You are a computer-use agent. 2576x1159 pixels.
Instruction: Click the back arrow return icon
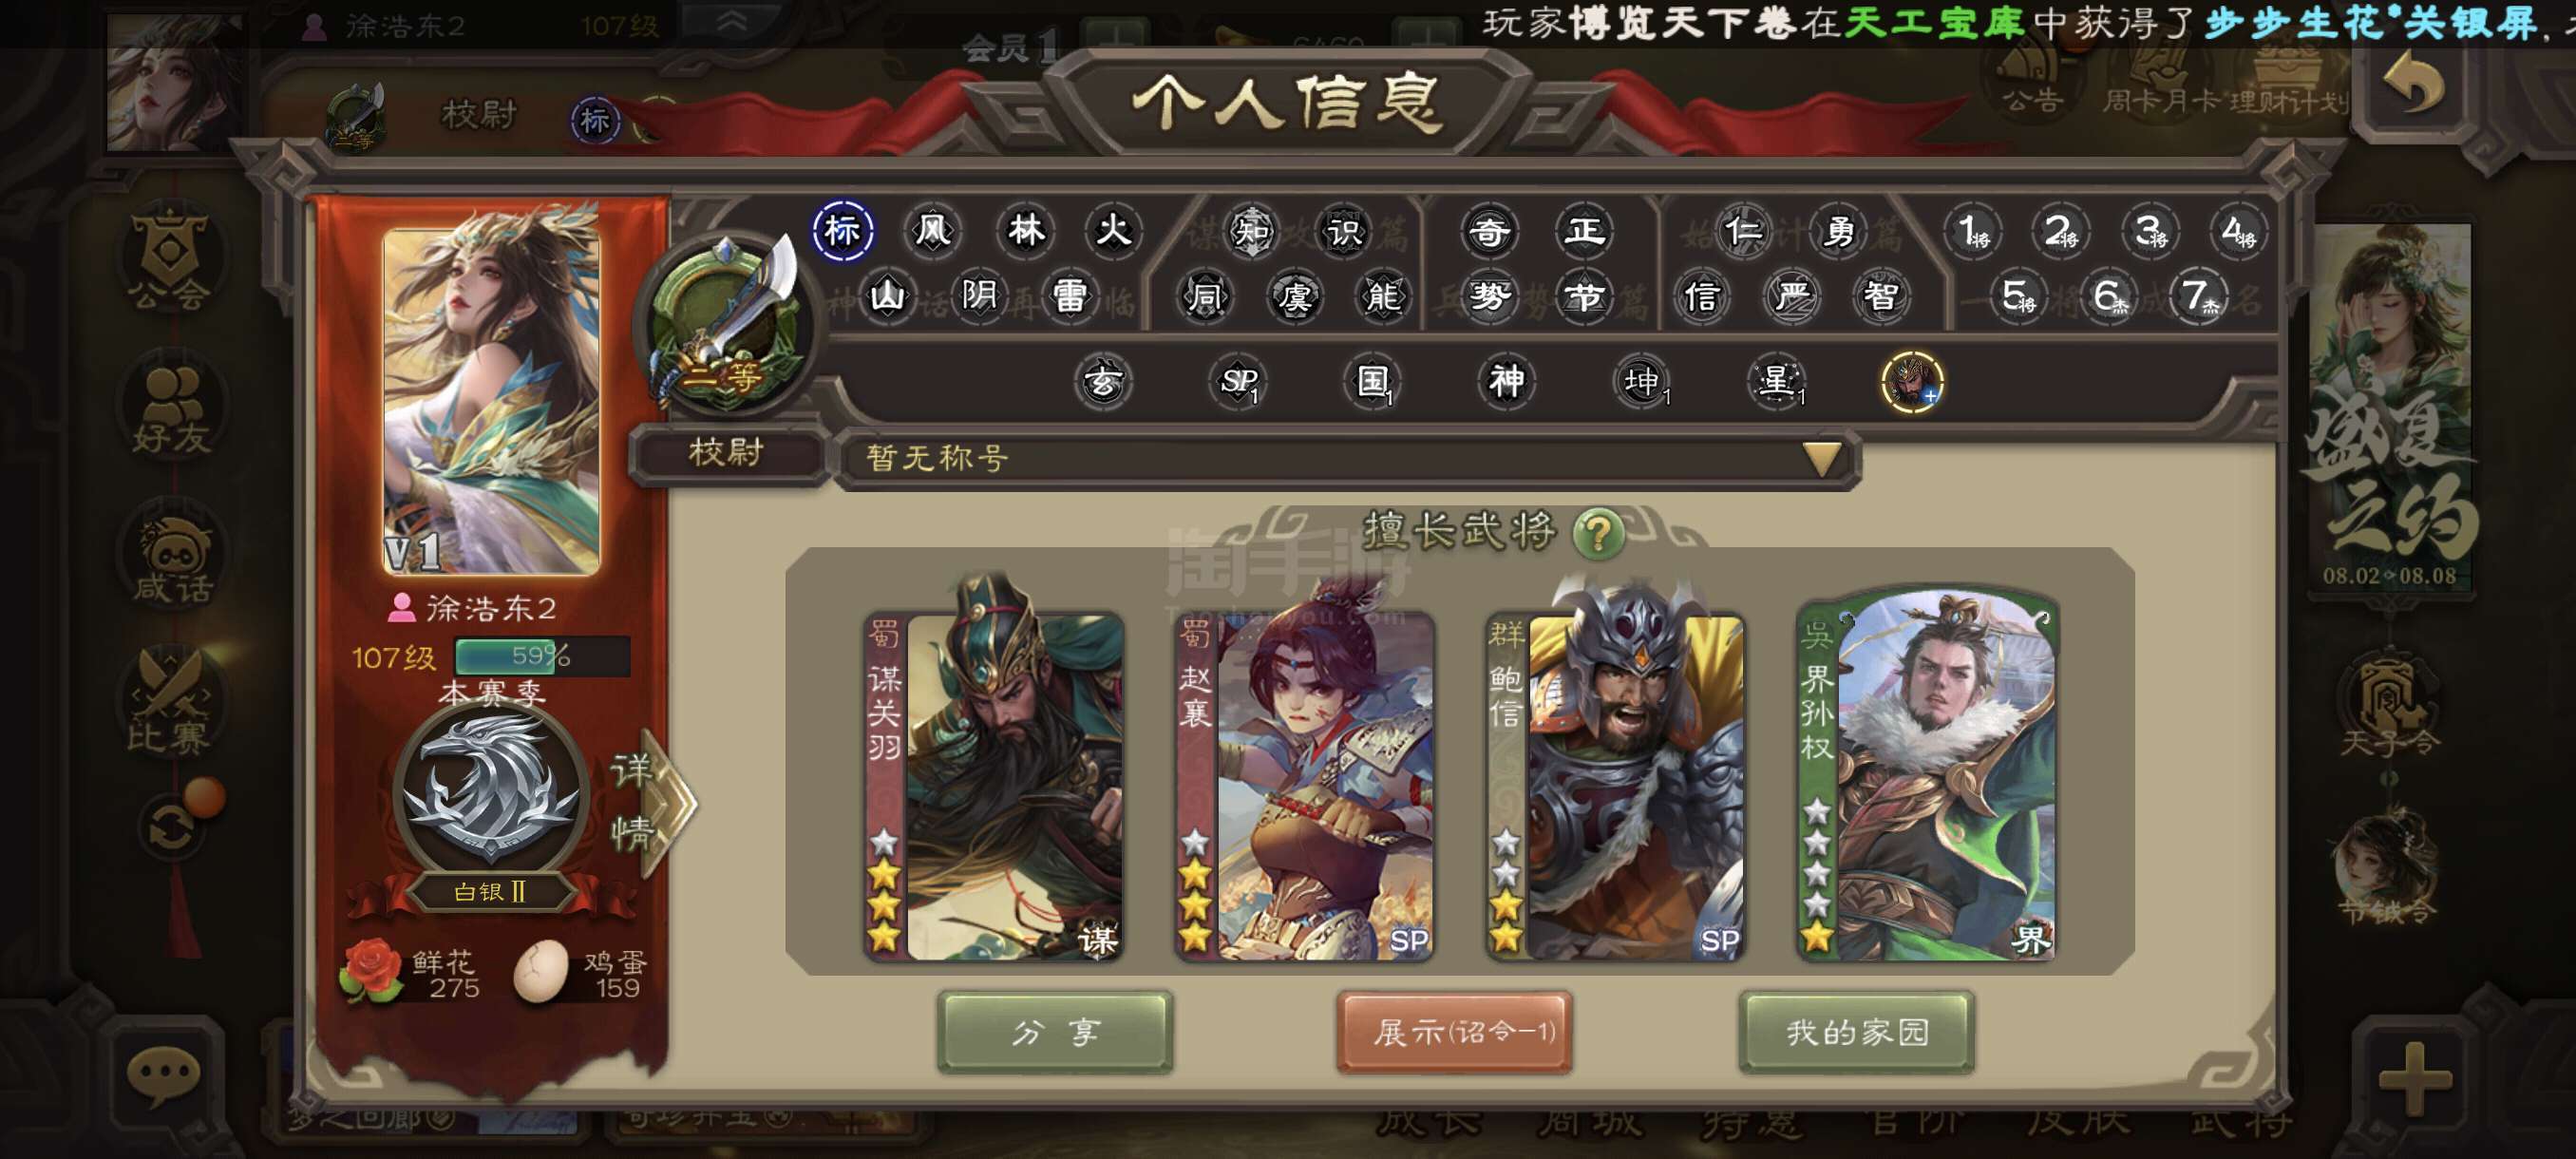(2414, 84)
